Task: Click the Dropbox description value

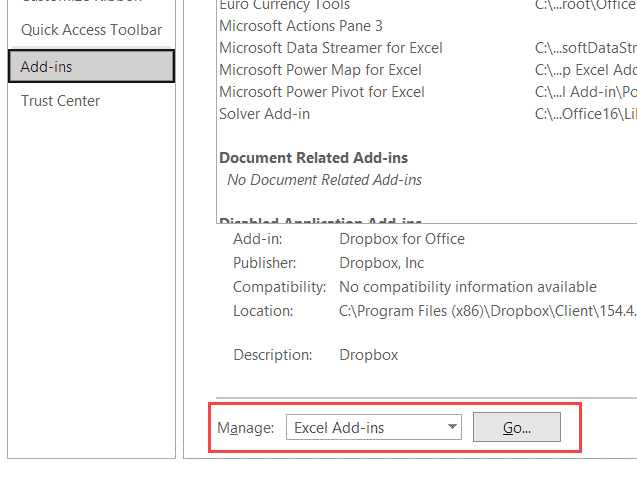Action: pyautogui.click(x=369, y=355)
